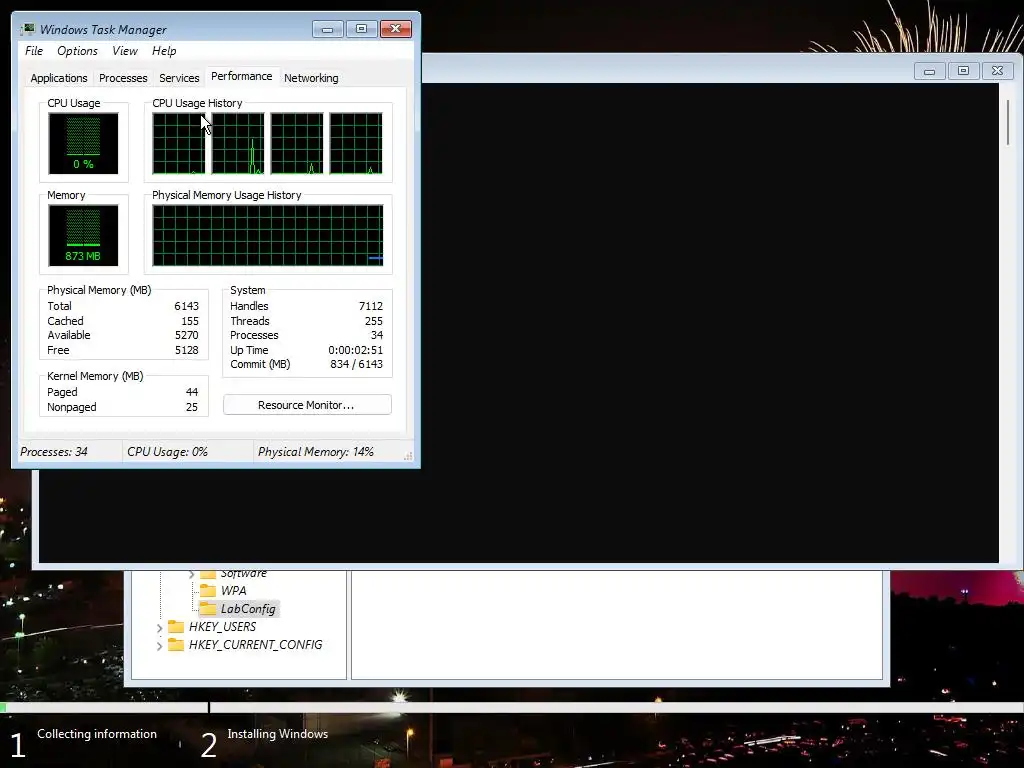Click the Available memory value 5270
Image resolution: width=1024 pixels, height=768 pixels.
click(x=186, y=335)
